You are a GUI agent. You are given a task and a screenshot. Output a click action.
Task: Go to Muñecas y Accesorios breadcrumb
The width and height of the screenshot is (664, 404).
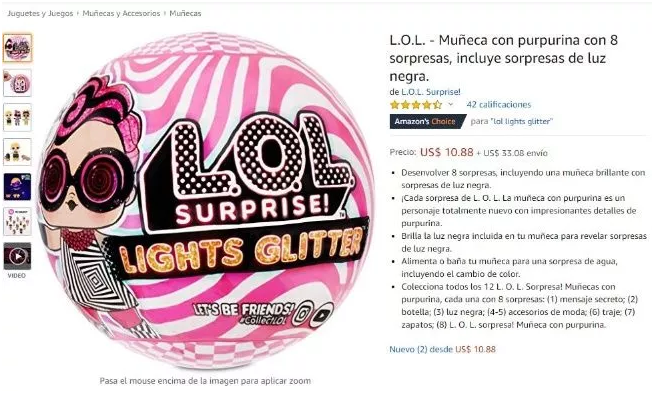tap(121, 14)
